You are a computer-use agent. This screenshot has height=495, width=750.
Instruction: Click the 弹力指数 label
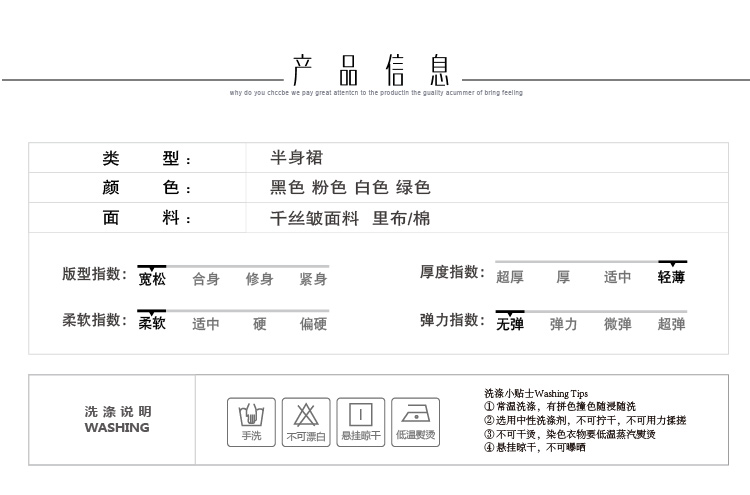[452, 319]
